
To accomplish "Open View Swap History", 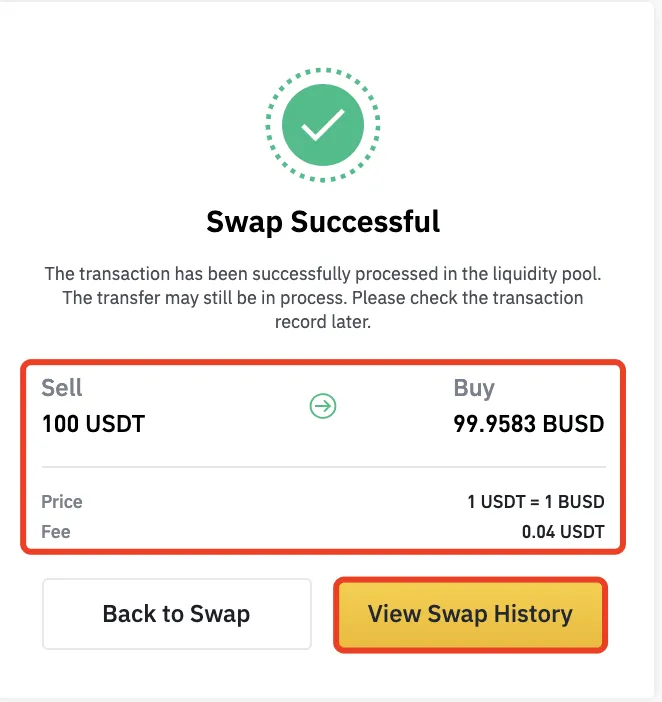I will 470,614.
